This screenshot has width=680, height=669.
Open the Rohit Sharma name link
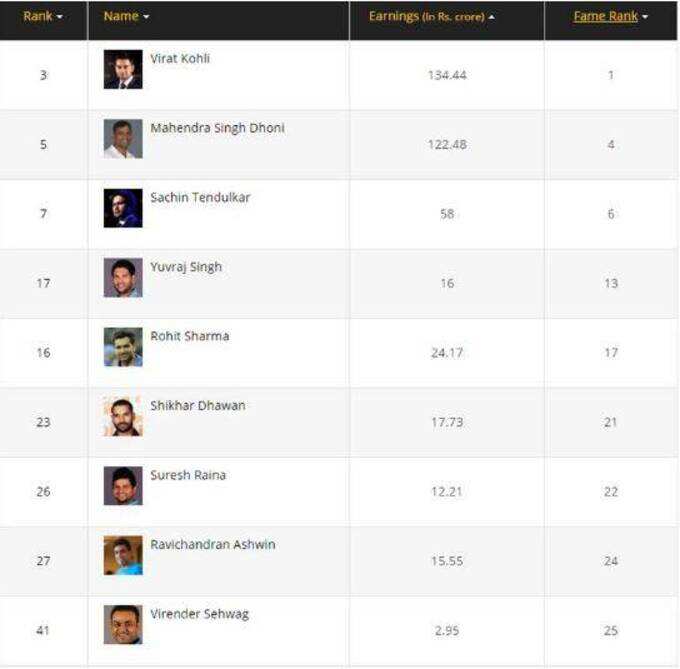point(190,336)
